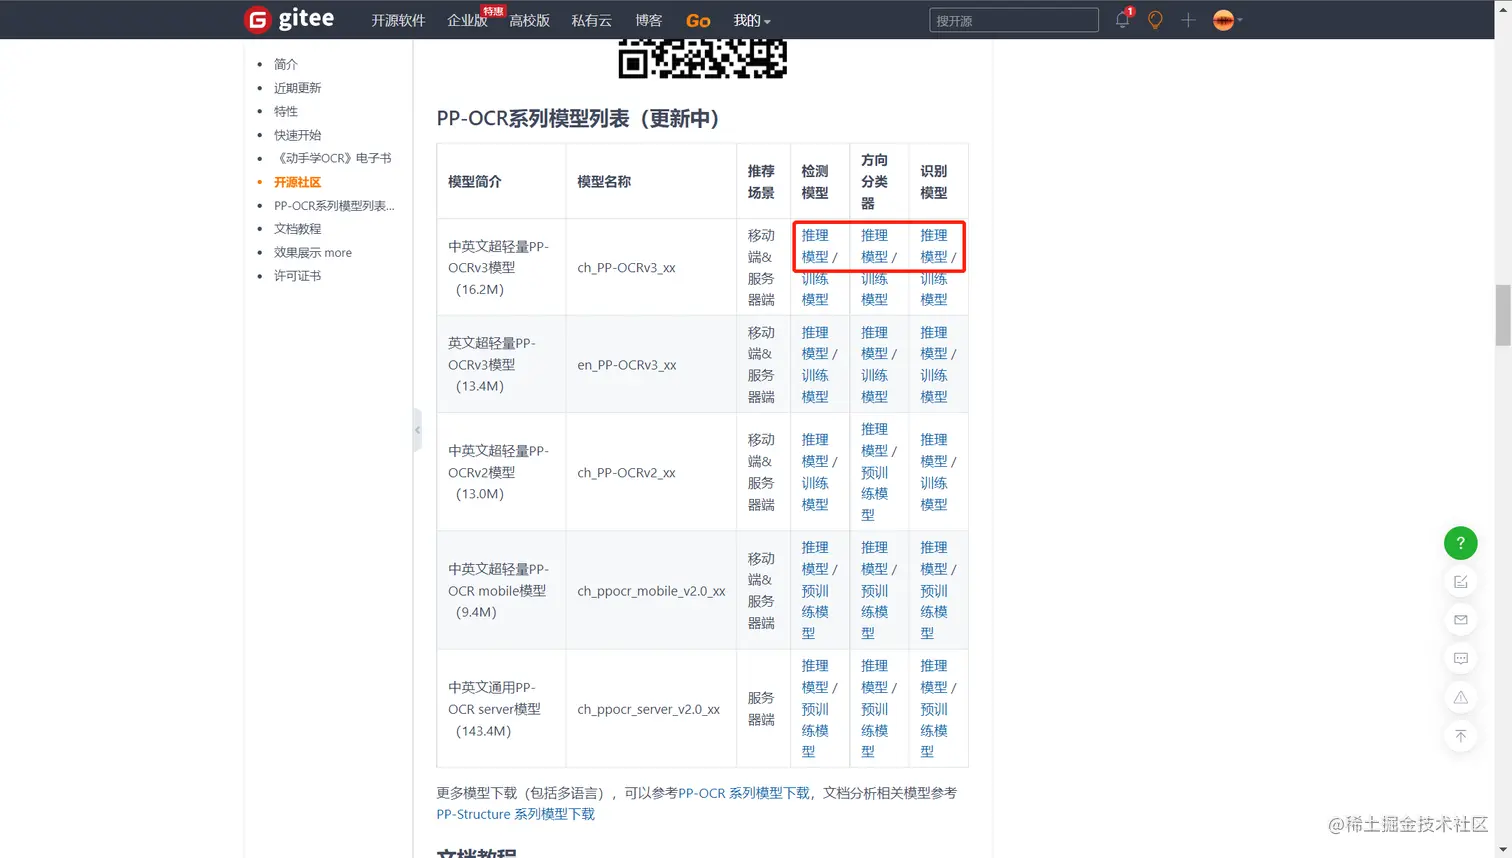This screenshot has height=858, width=1512.
Task: Click the QR code image
Action: click(702, 58)
